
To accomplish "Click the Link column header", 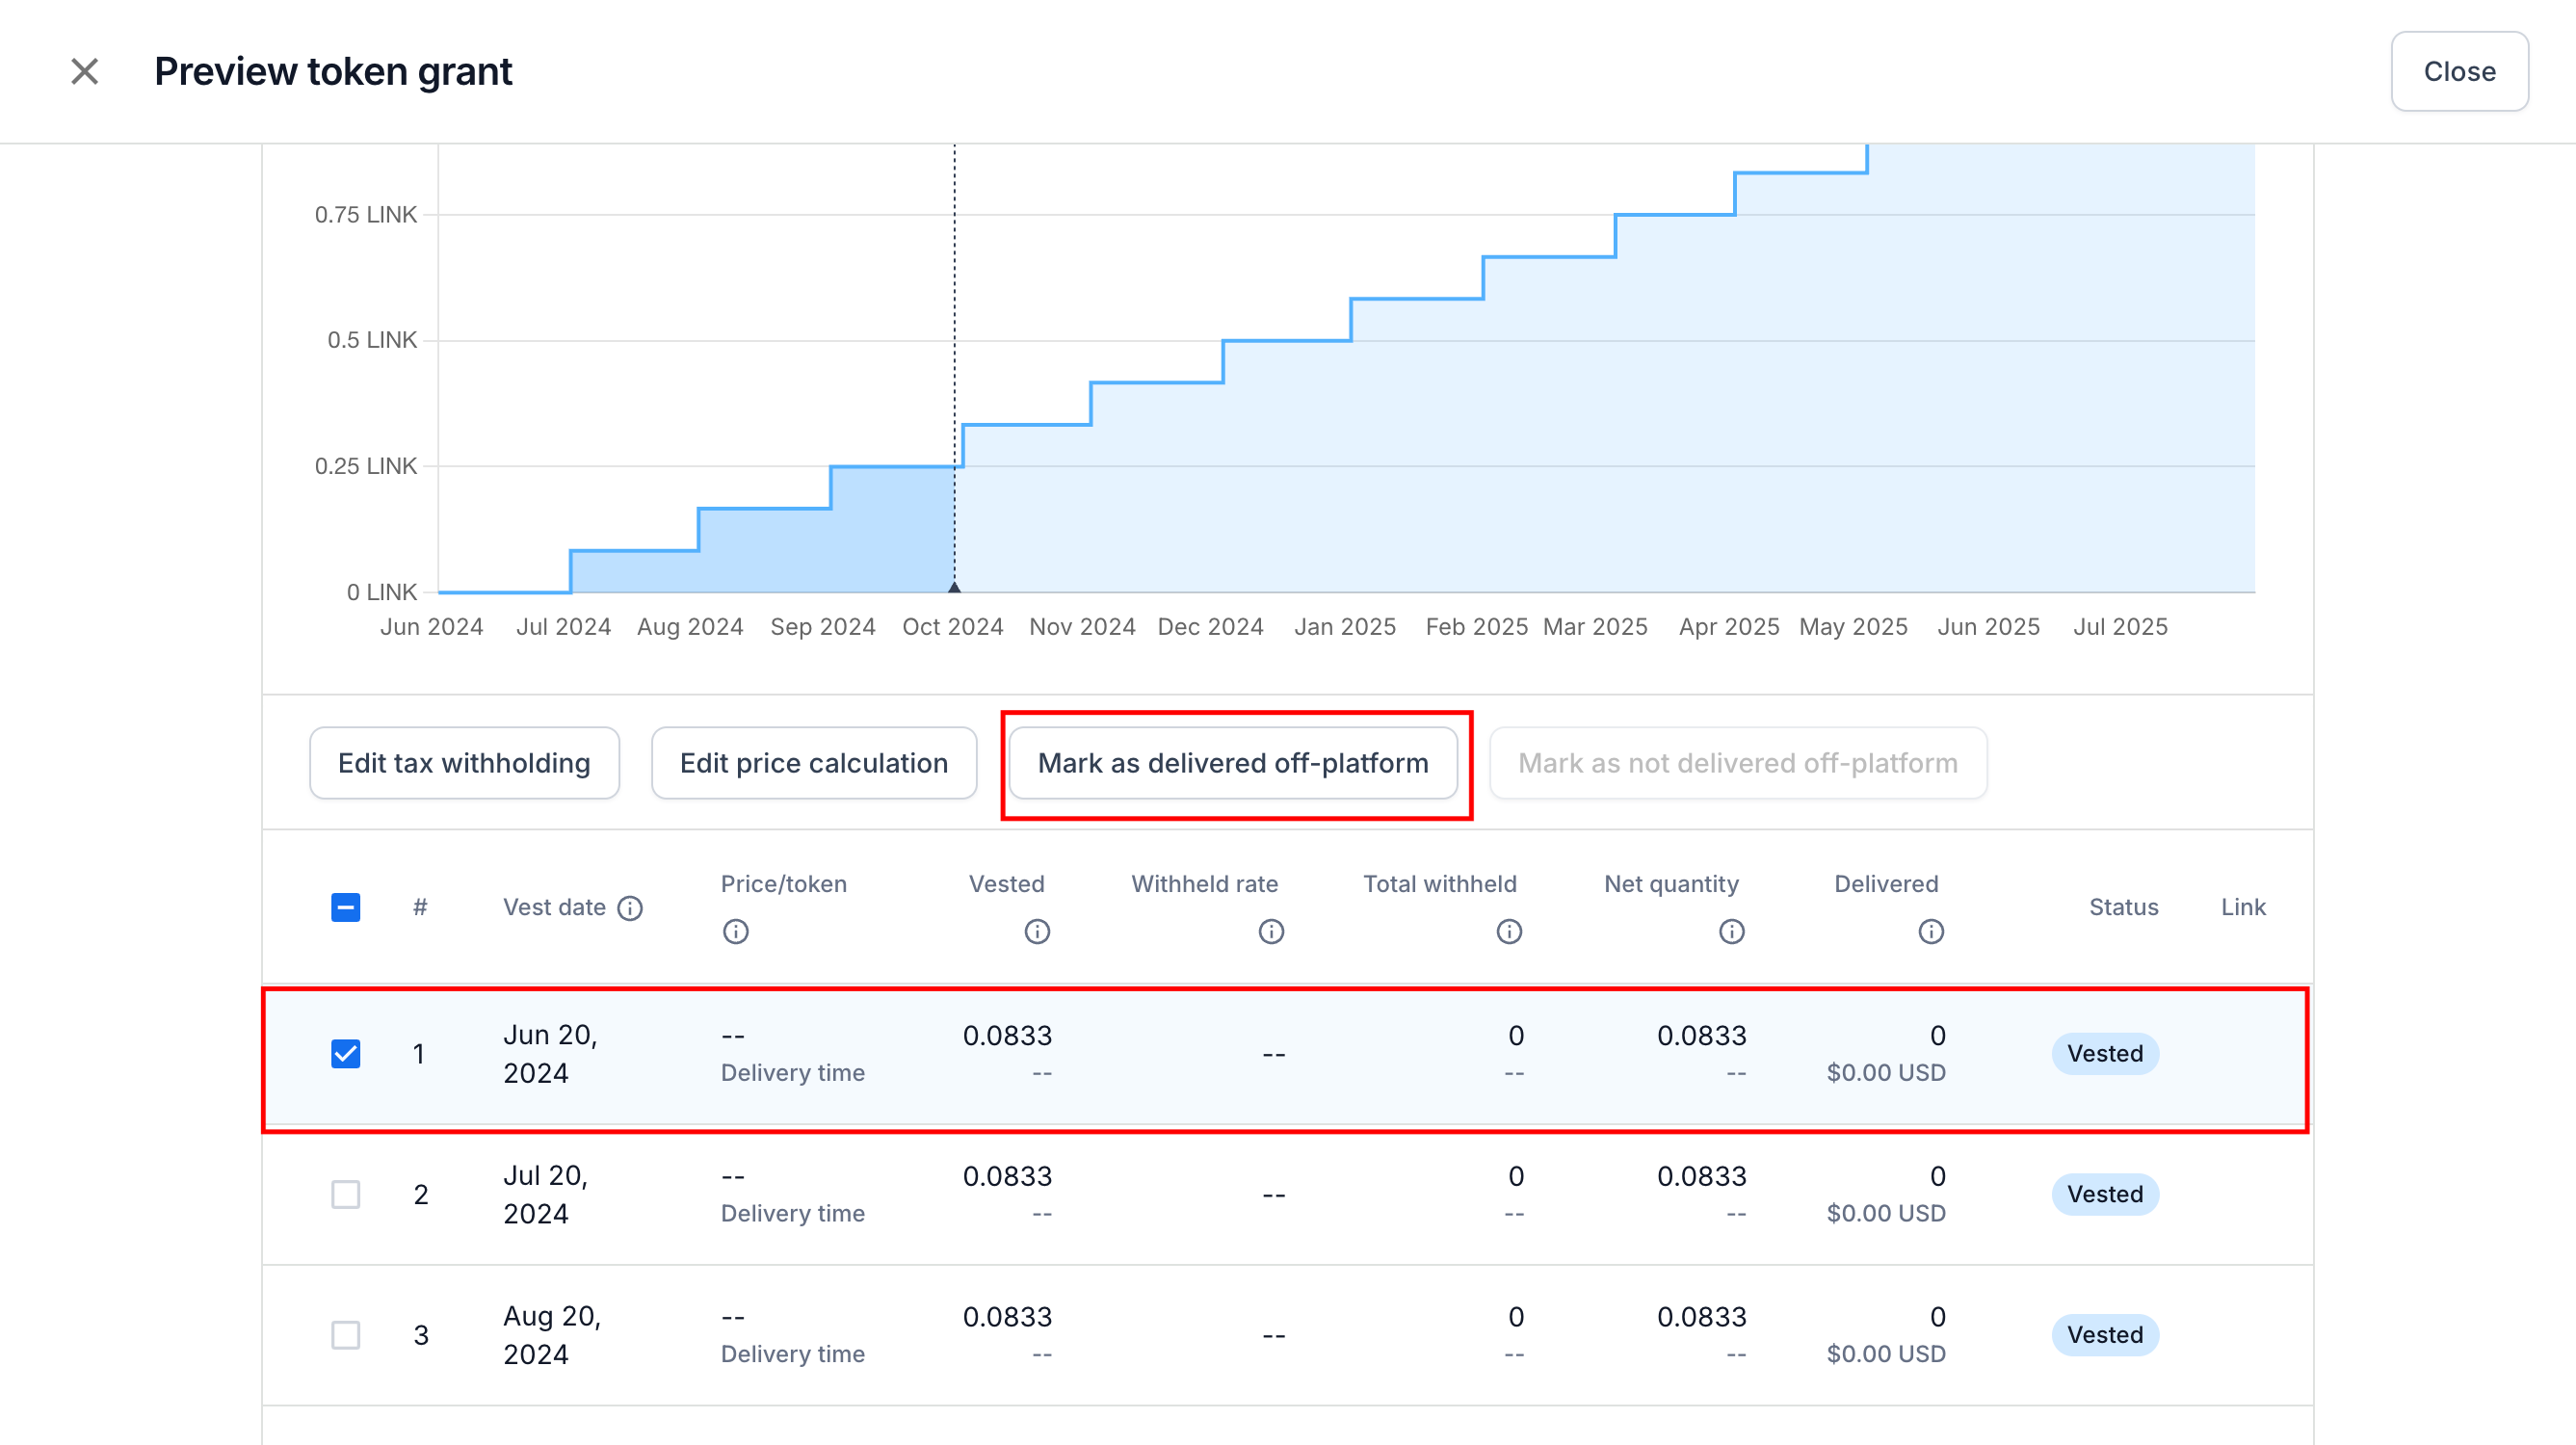I will 2243,908.
